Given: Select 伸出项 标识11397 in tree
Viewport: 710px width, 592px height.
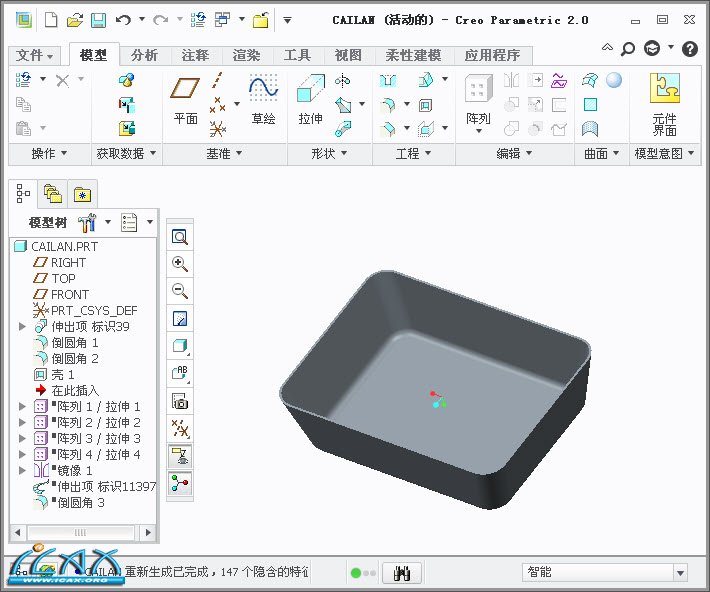Looking at the screenshot, I should [95, 486].
